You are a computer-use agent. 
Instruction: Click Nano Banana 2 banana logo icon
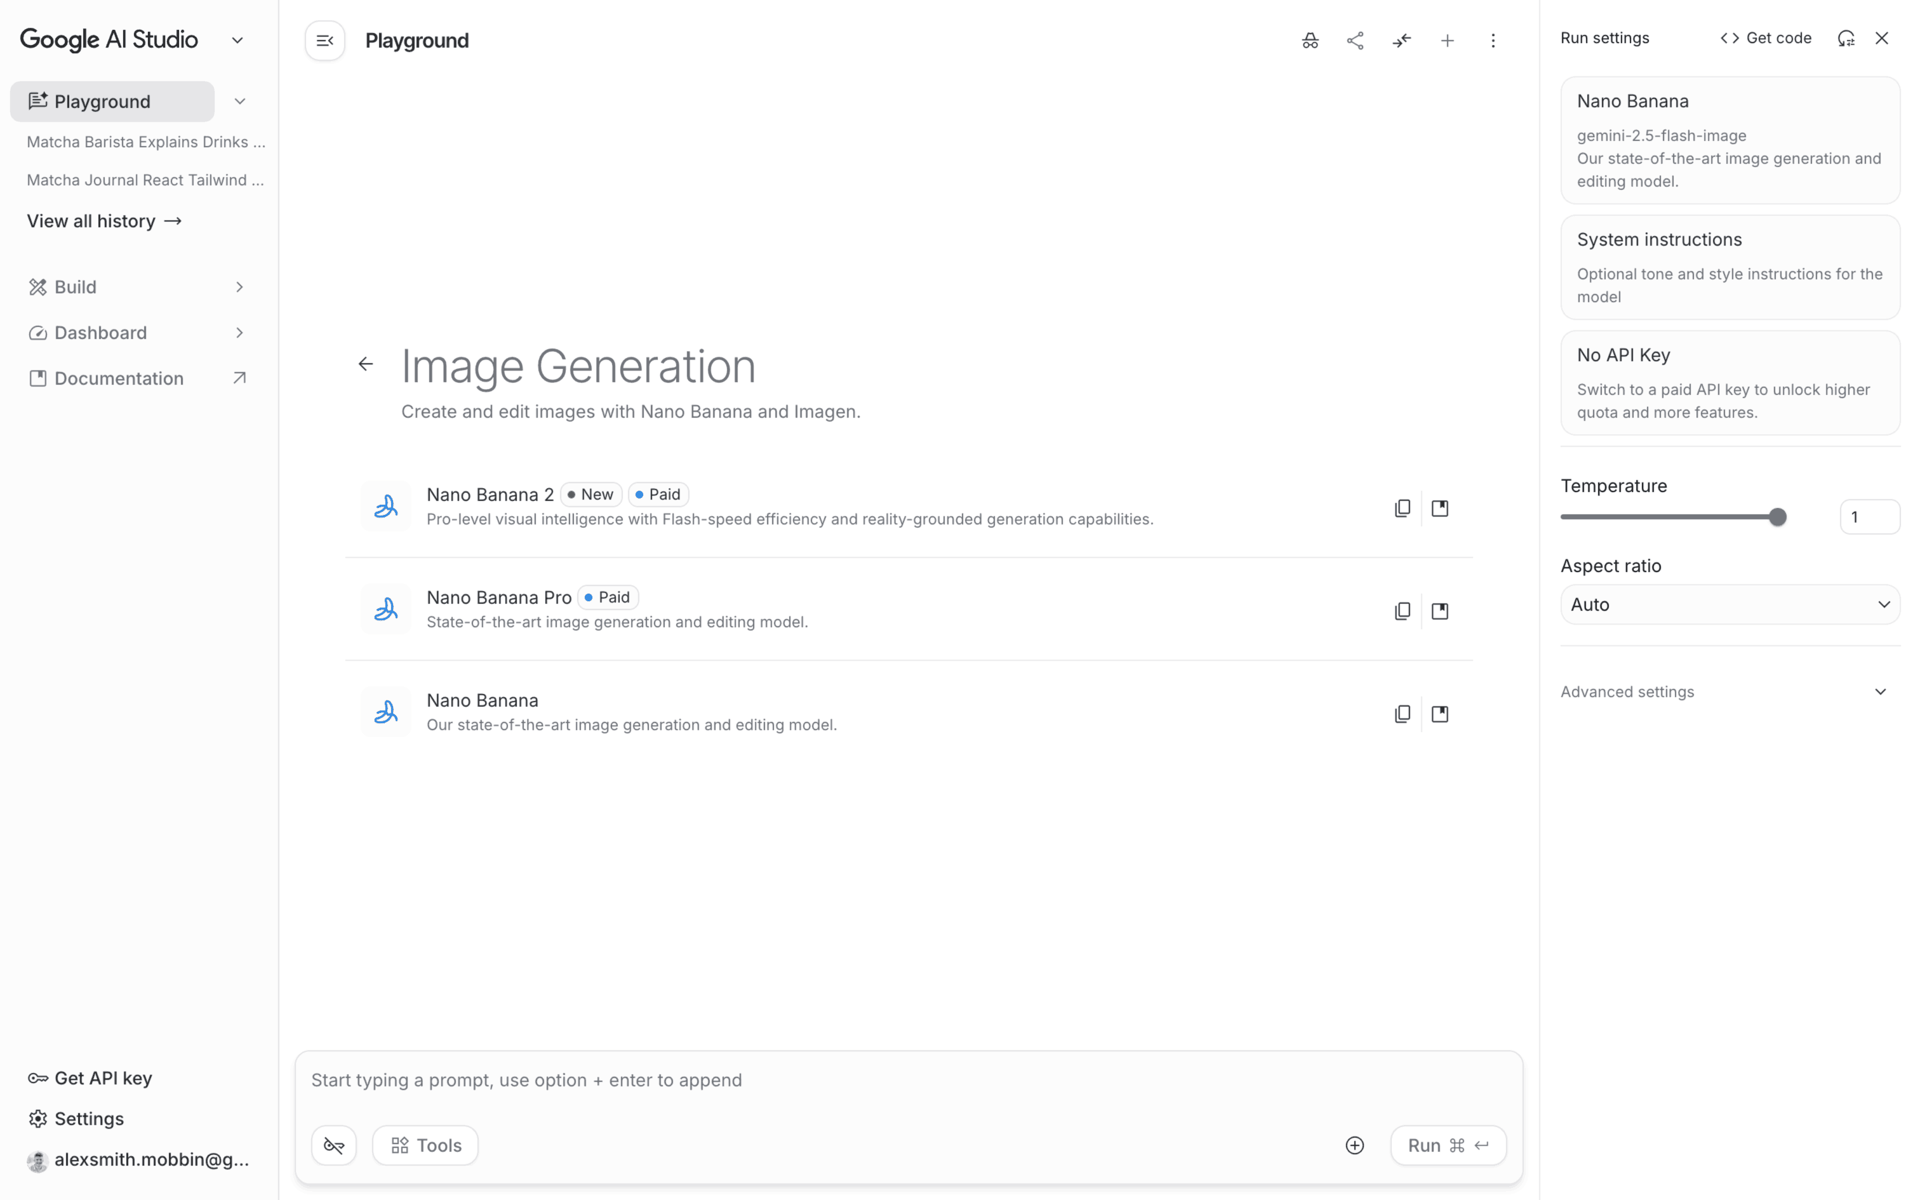(386, 507)
